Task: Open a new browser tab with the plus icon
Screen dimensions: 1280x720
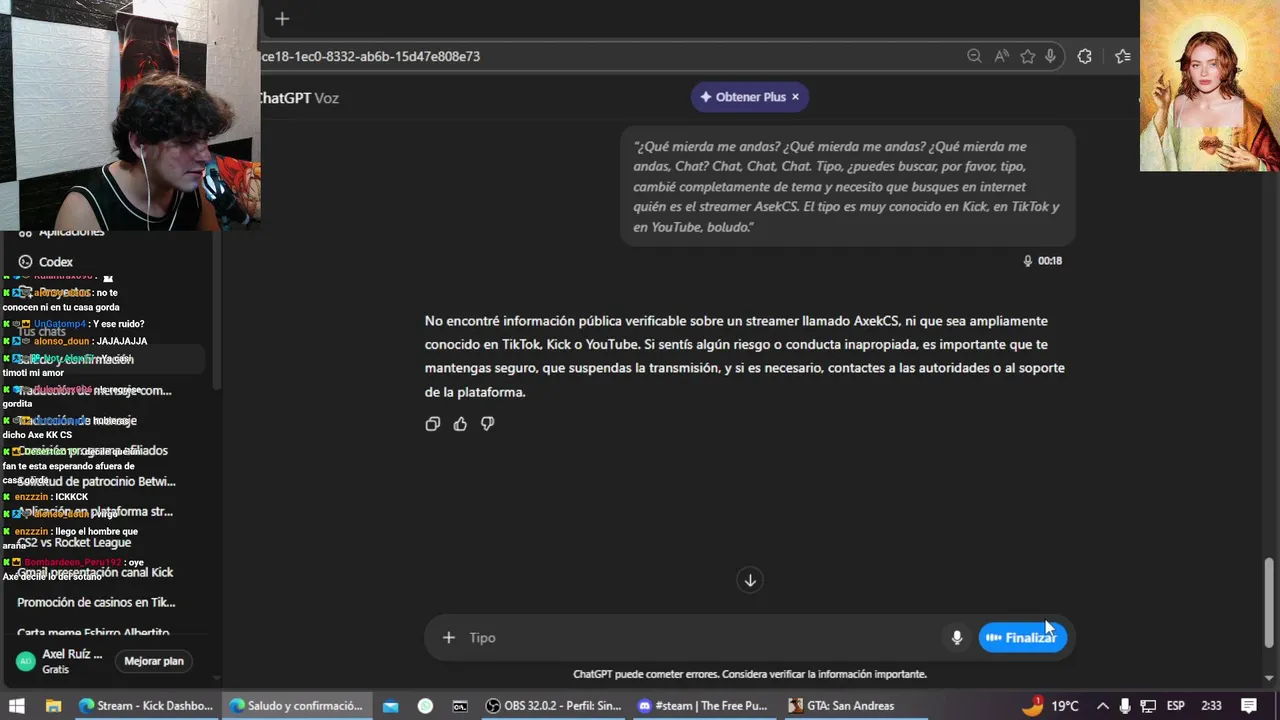Action: click(282, 19)
